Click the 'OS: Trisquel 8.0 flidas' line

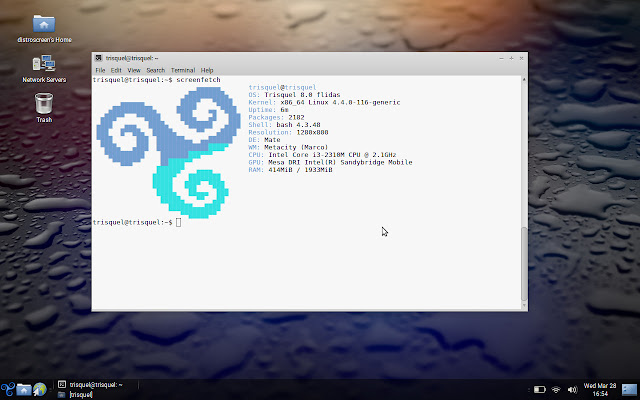pyautogui.click(x=294, y=95)
